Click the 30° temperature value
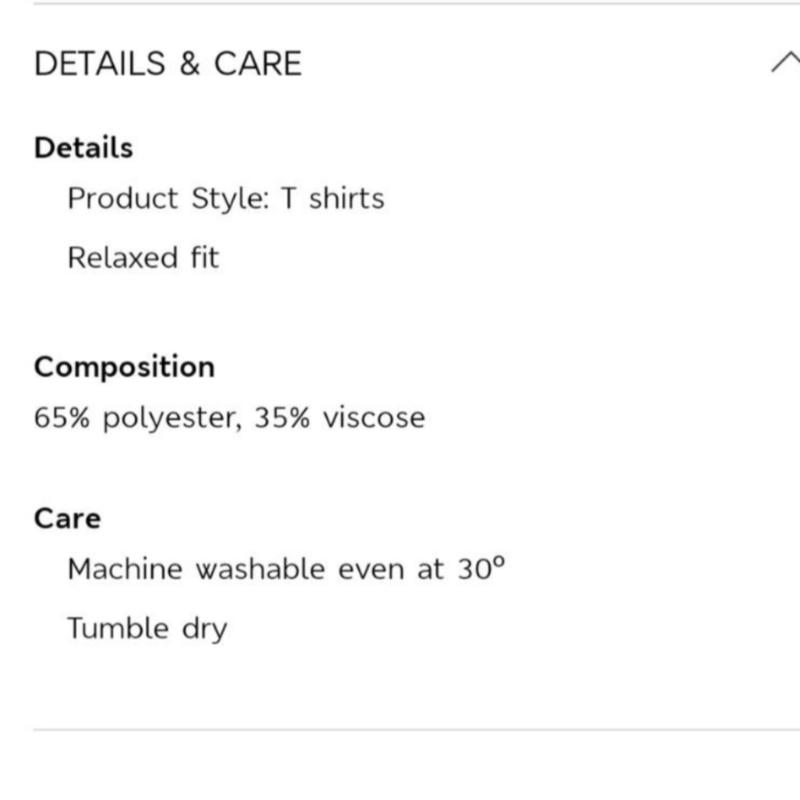800x800 pixels. (x=481, y=568)
